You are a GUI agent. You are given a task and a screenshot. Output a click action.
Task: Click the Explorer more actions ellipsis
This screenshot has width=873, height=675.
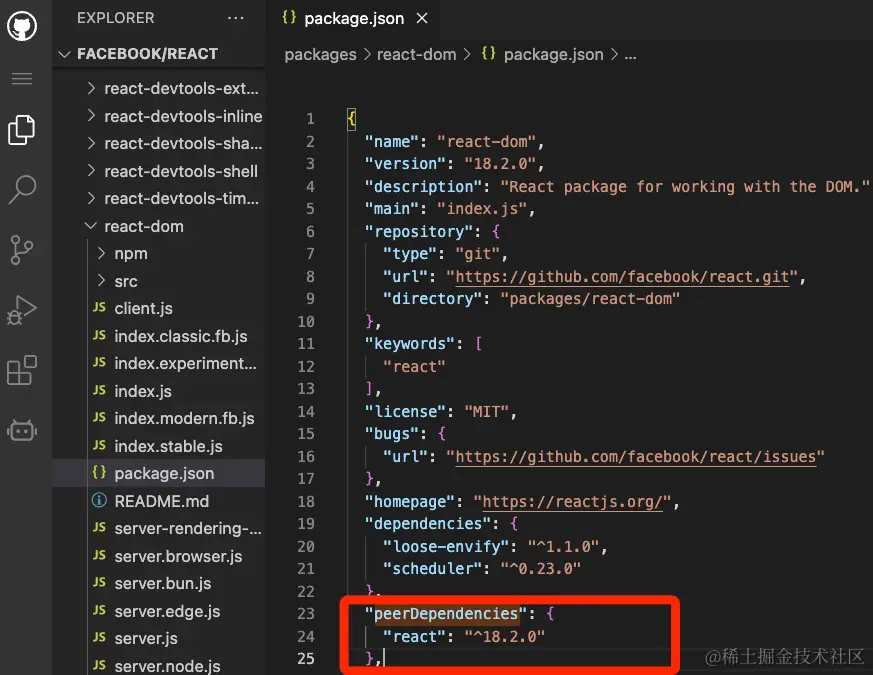[x=235, y=17]
